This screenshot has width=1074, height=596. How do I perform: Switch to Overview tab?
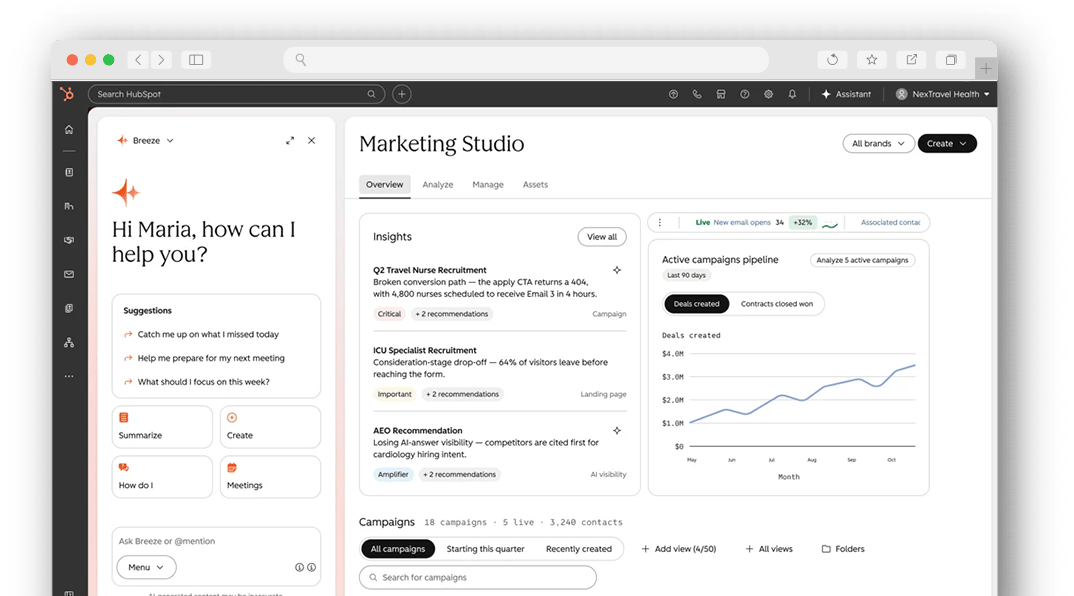(384, 185)
